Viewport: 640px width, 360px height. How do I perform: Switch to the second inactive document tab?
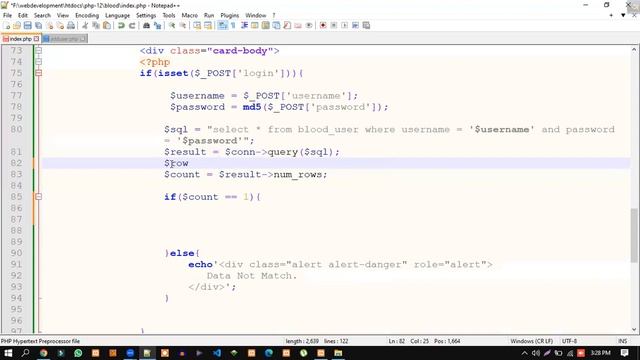click(64, 39)
